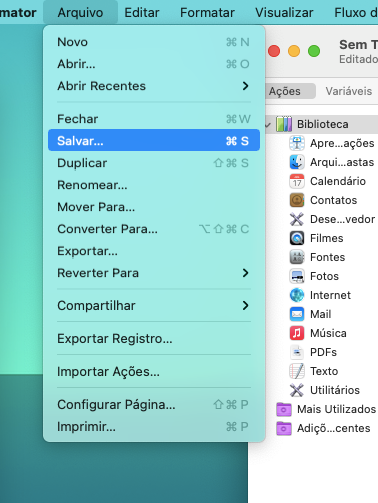Select Renomear... menu entry
Screen dimensions: 378x503
pyautogui.click(x=154, y=185)
